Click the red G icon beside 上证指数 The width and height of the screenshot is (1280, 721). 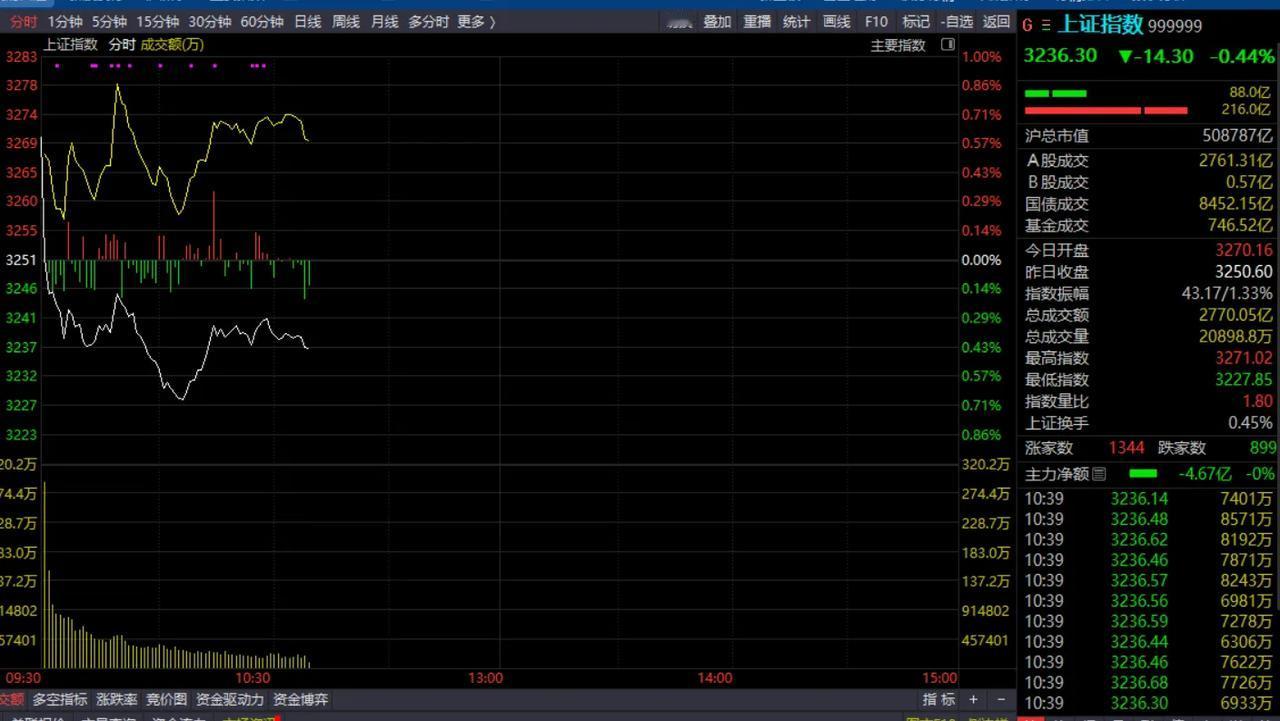point(1027,25)
